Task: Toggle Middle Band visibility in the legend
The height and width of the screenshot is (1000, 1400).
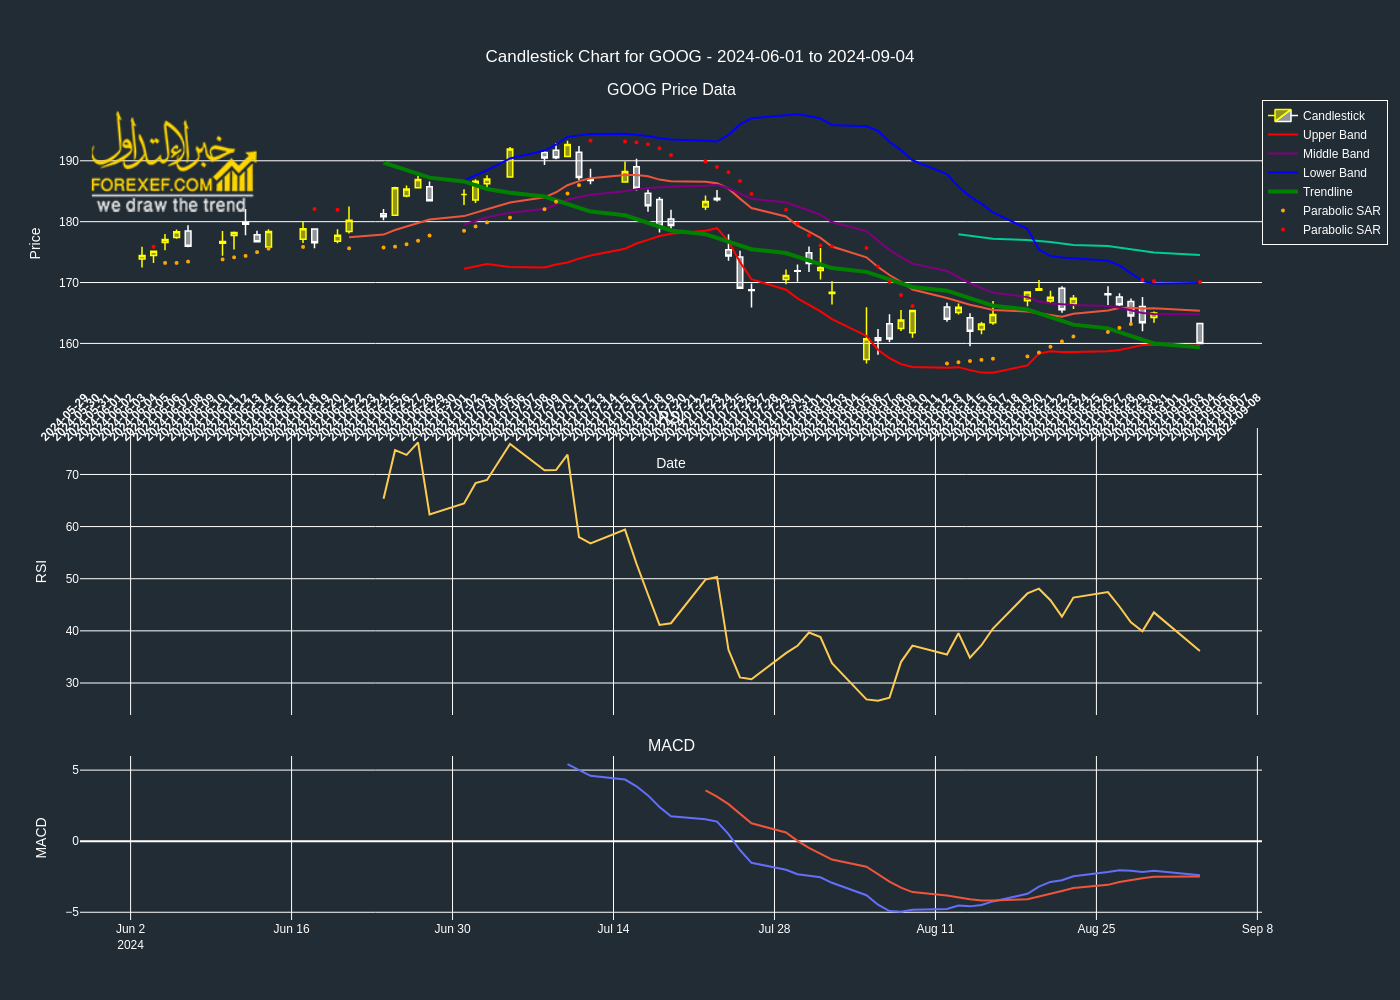Action: (1326, 154)
